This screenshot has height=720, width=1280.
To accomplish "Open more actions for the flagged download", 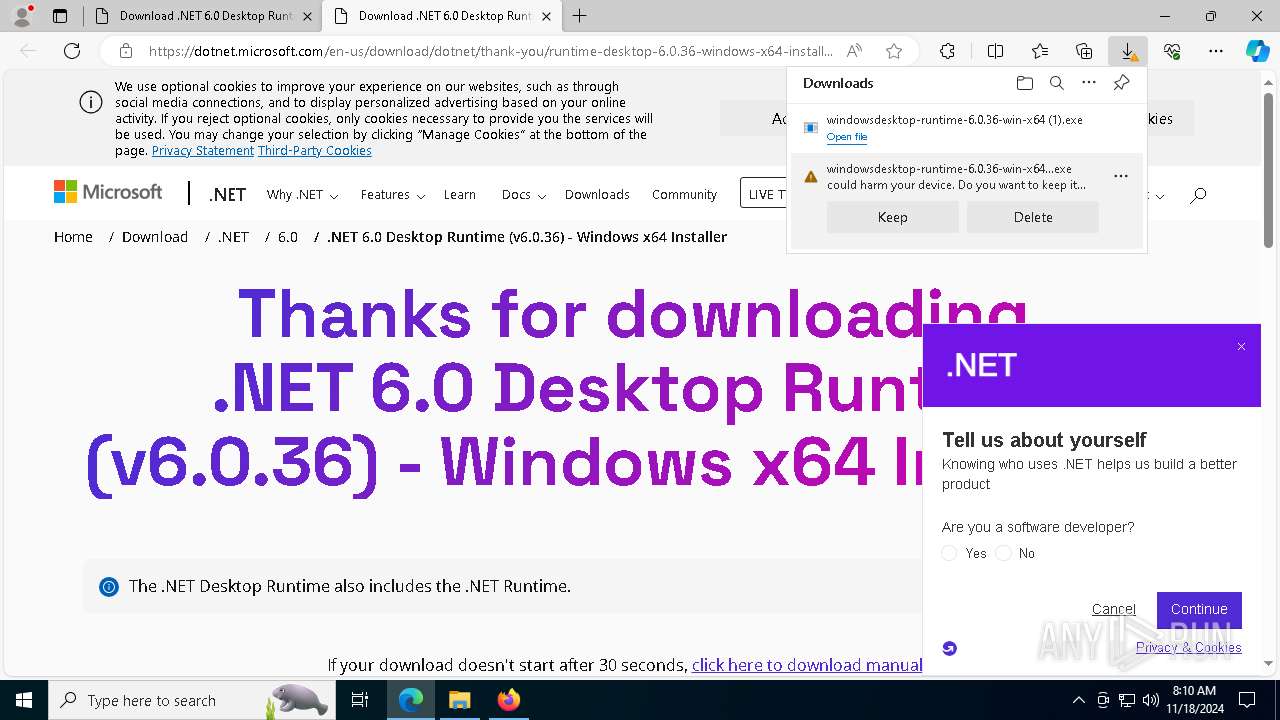I will point(1121,176).
